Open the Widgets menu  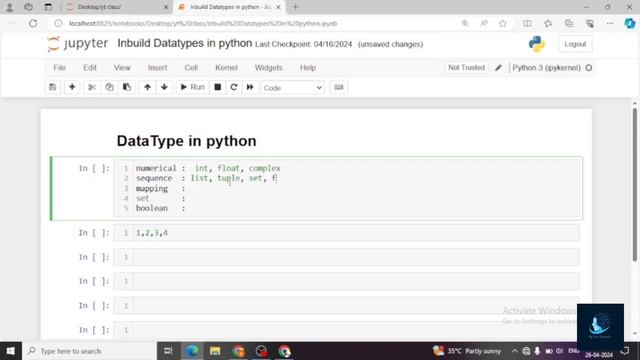(x=269, y=68)
